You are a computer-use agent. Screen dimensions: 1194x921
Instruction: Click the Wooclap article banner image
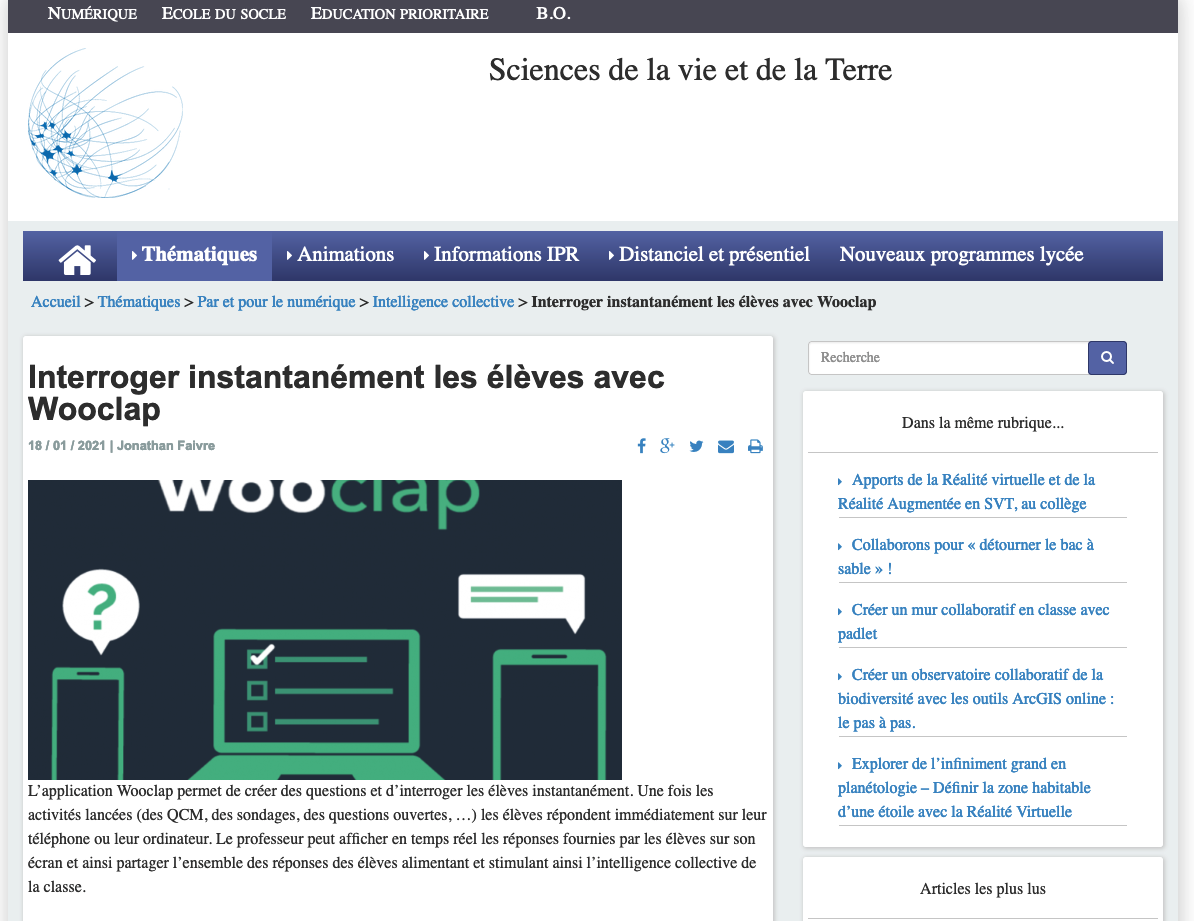point(325,630)
